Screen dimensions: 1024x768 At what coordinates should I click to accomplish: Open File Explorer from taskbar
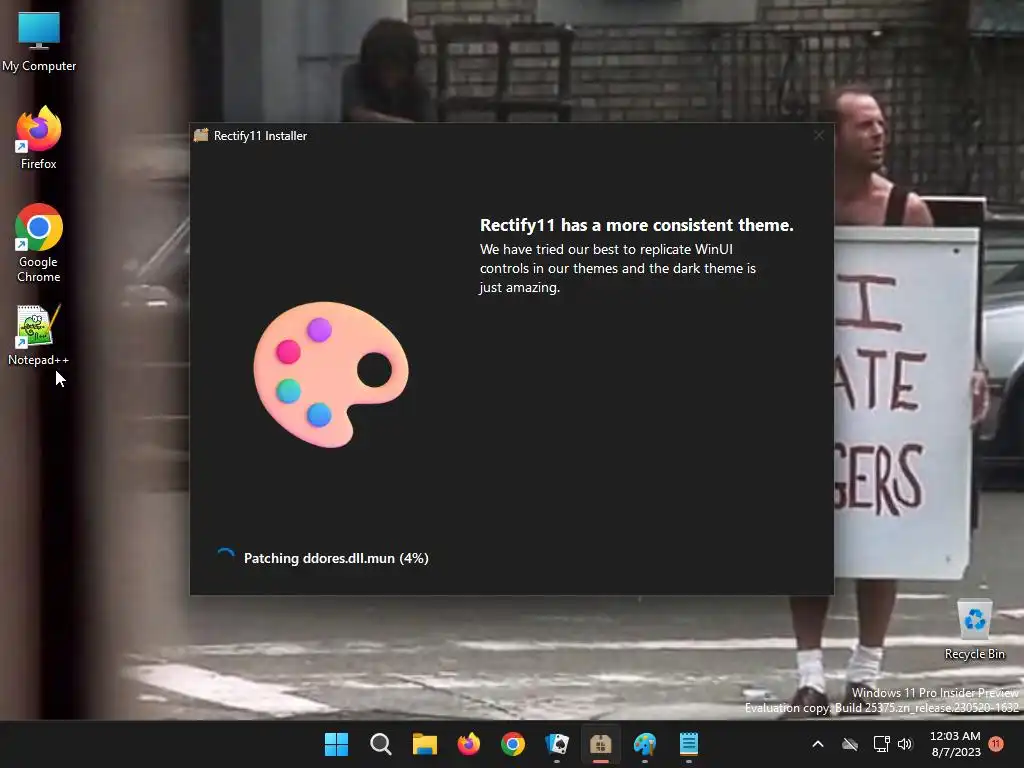[424, 744]
